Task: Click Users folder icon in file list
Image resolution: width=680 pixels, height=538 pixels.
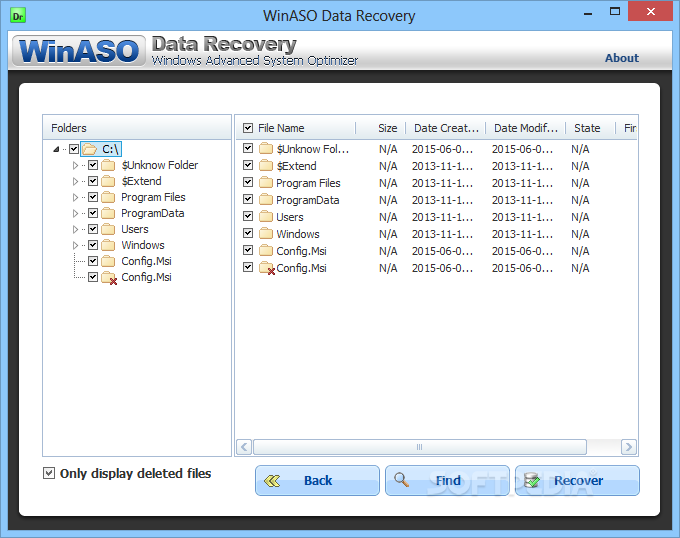Action: pos(266,216)
